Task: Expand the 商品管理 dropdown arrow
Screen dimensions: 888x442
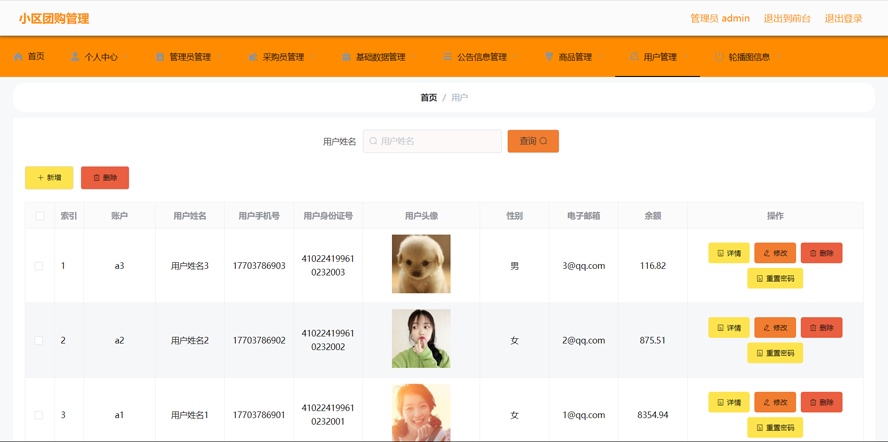Action: [x=600, y=57]
